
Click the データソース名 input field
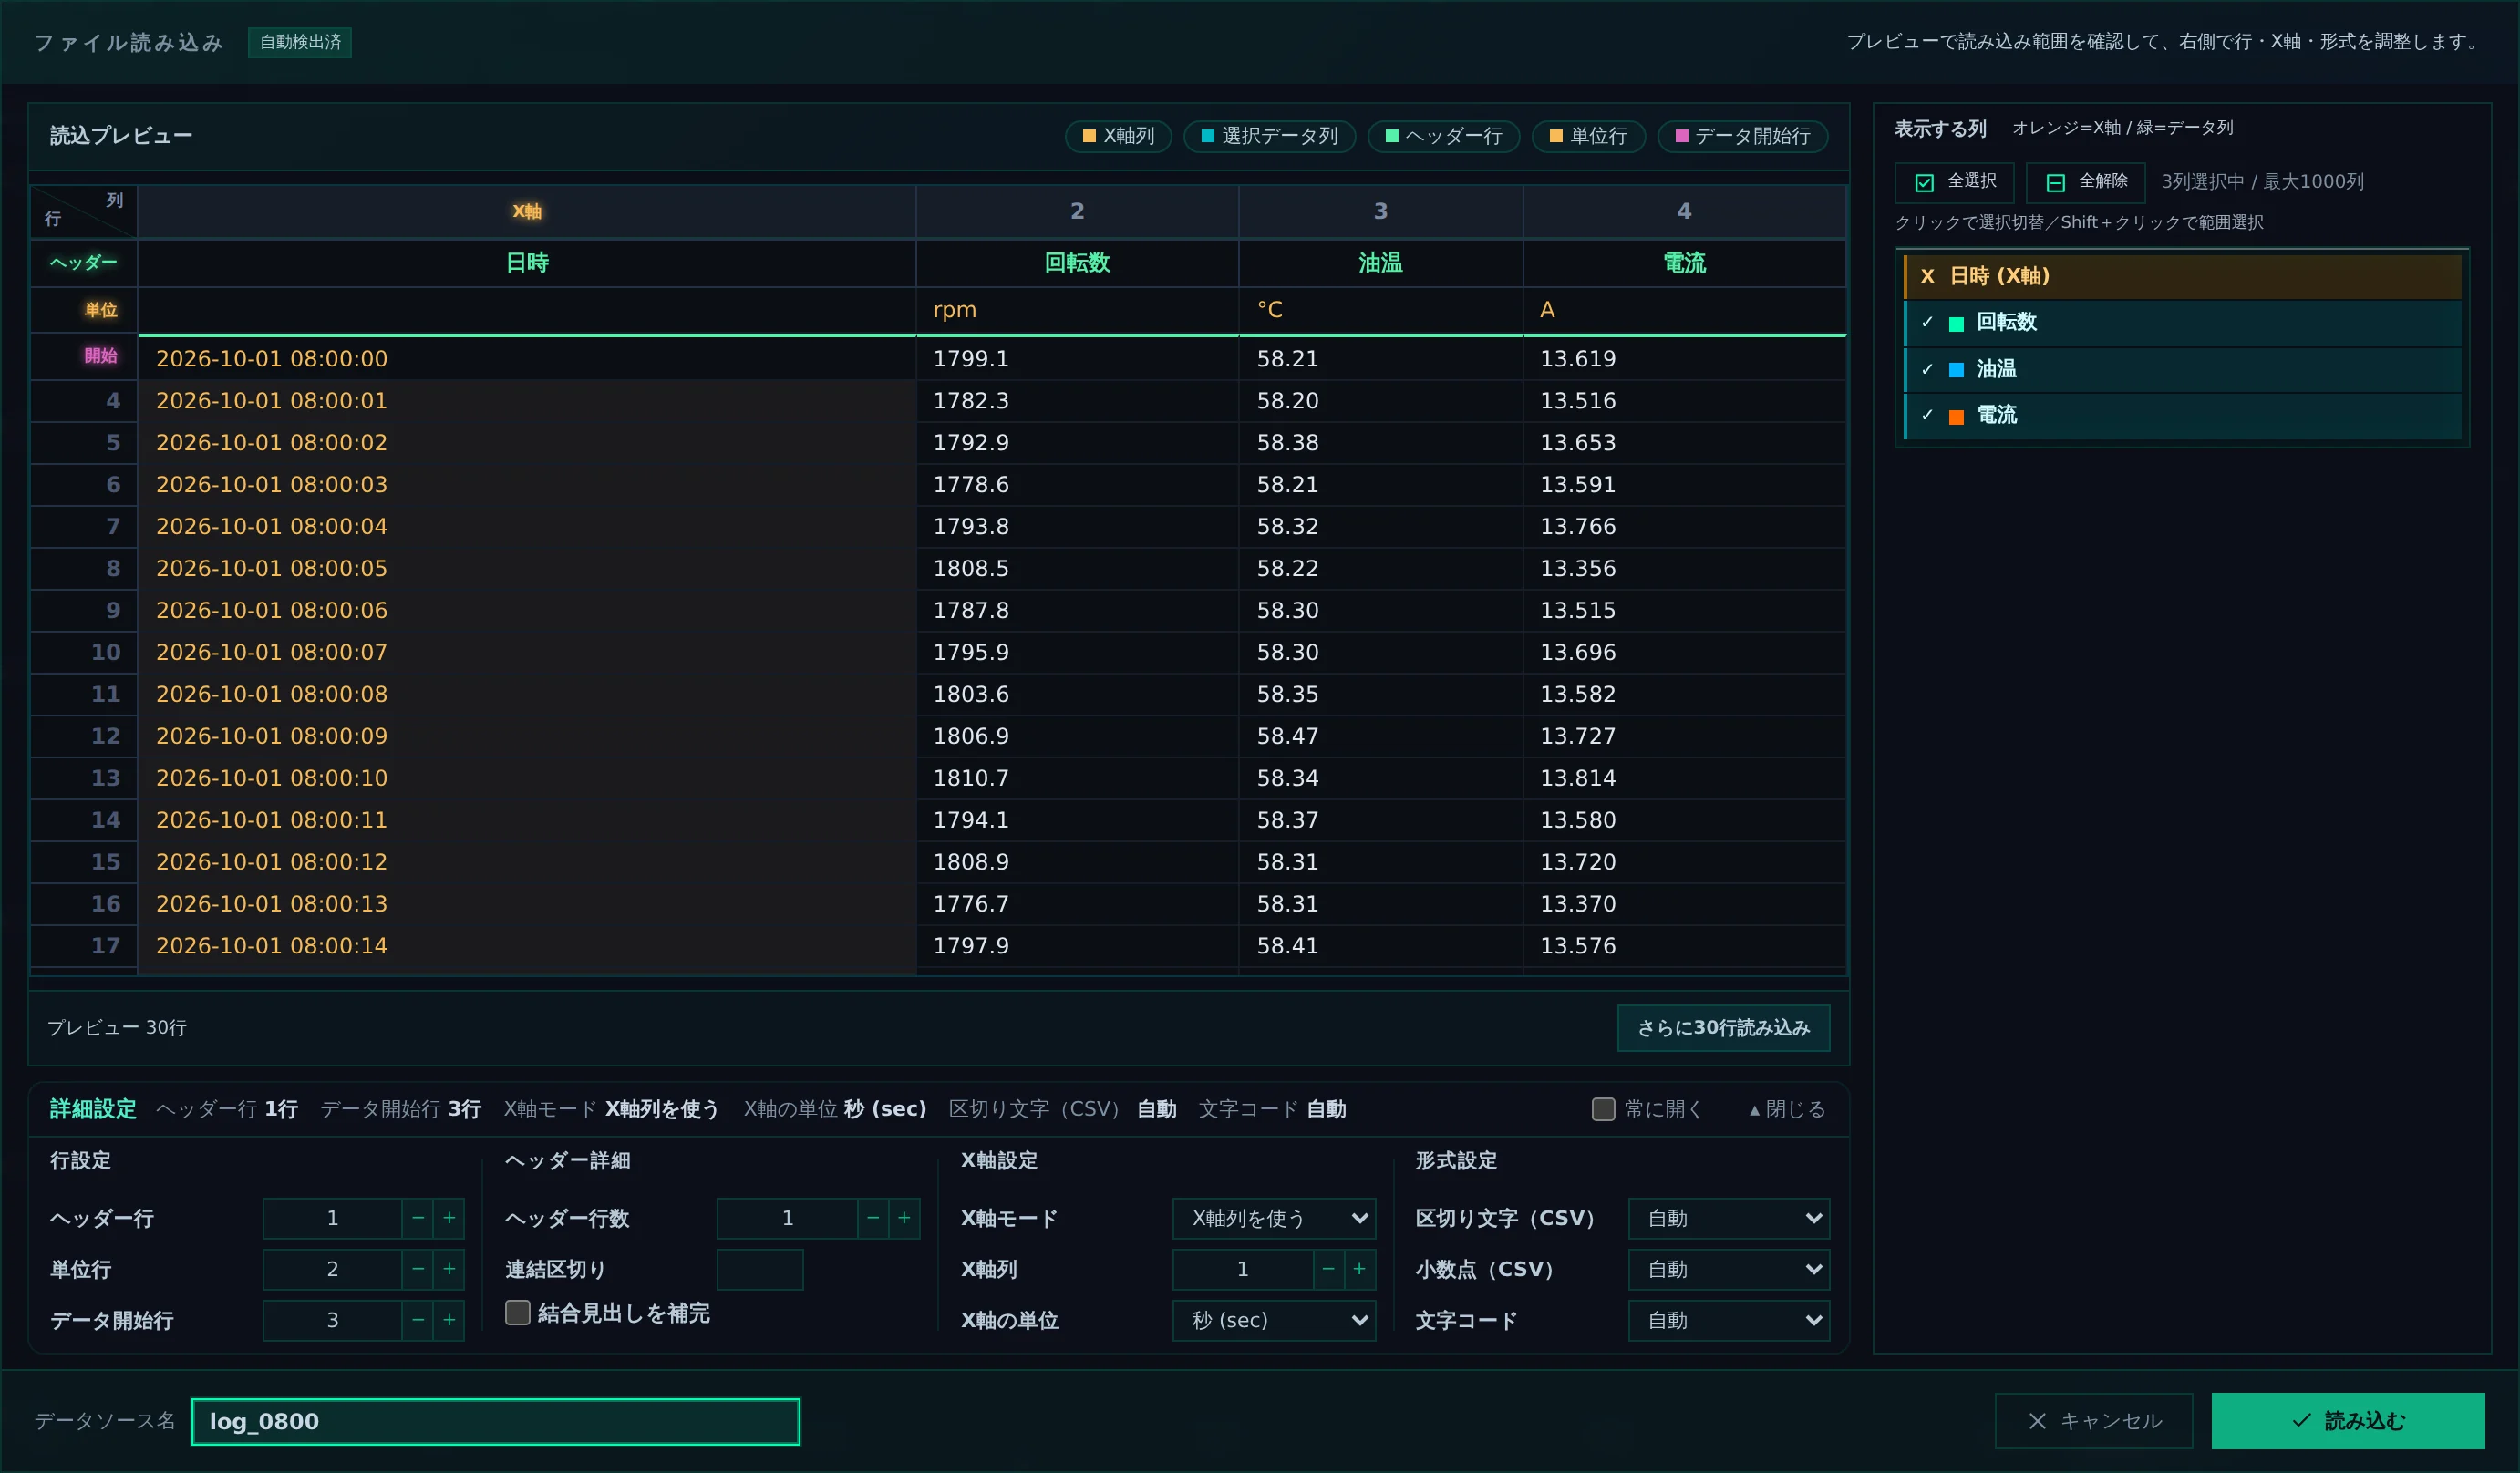click(496, 1421)
